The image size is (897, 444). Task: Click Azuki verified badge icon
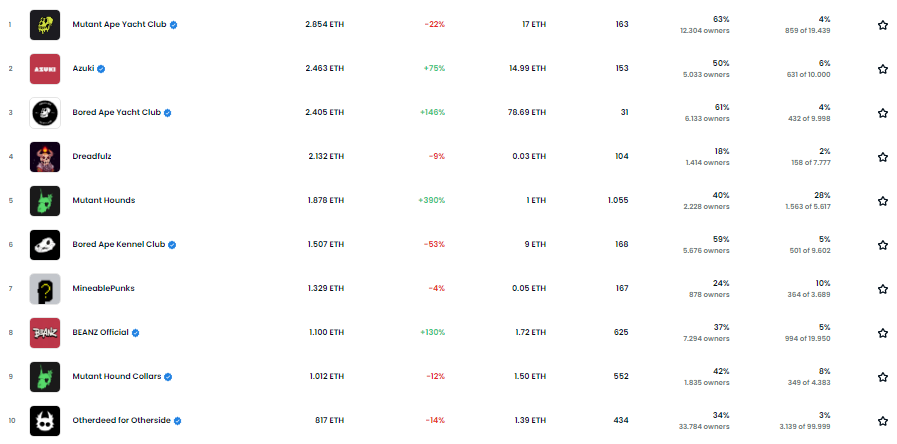point(101,69)
